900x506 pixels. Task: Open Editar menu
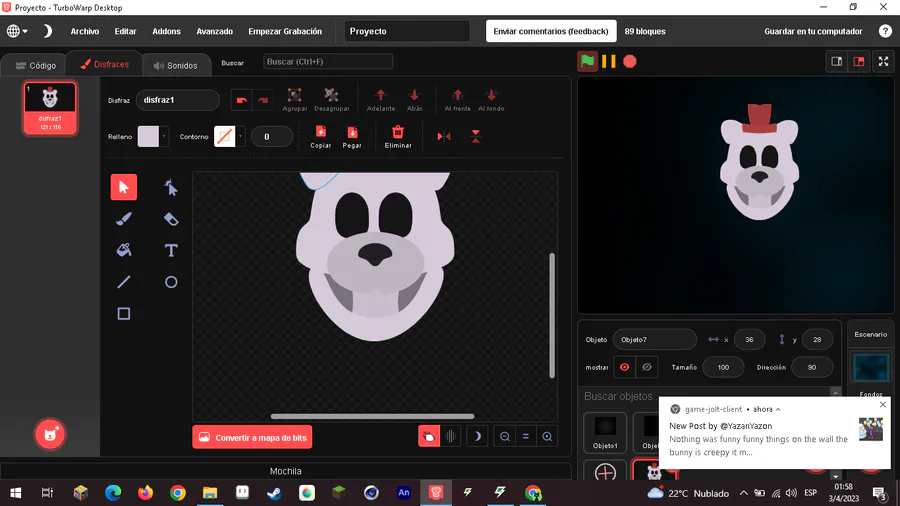point(125,32)
